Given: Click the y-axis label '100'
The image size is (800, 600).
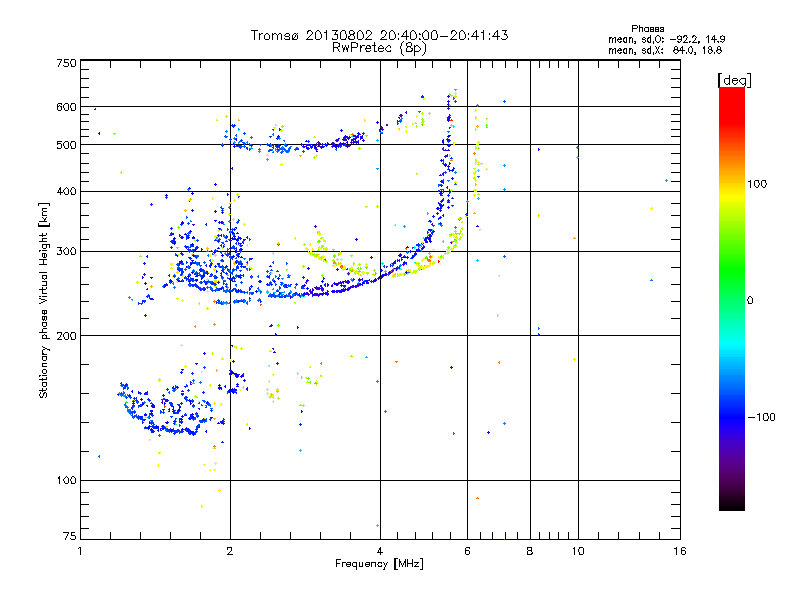Looking at the screenshot, I should tap(66, 480).
